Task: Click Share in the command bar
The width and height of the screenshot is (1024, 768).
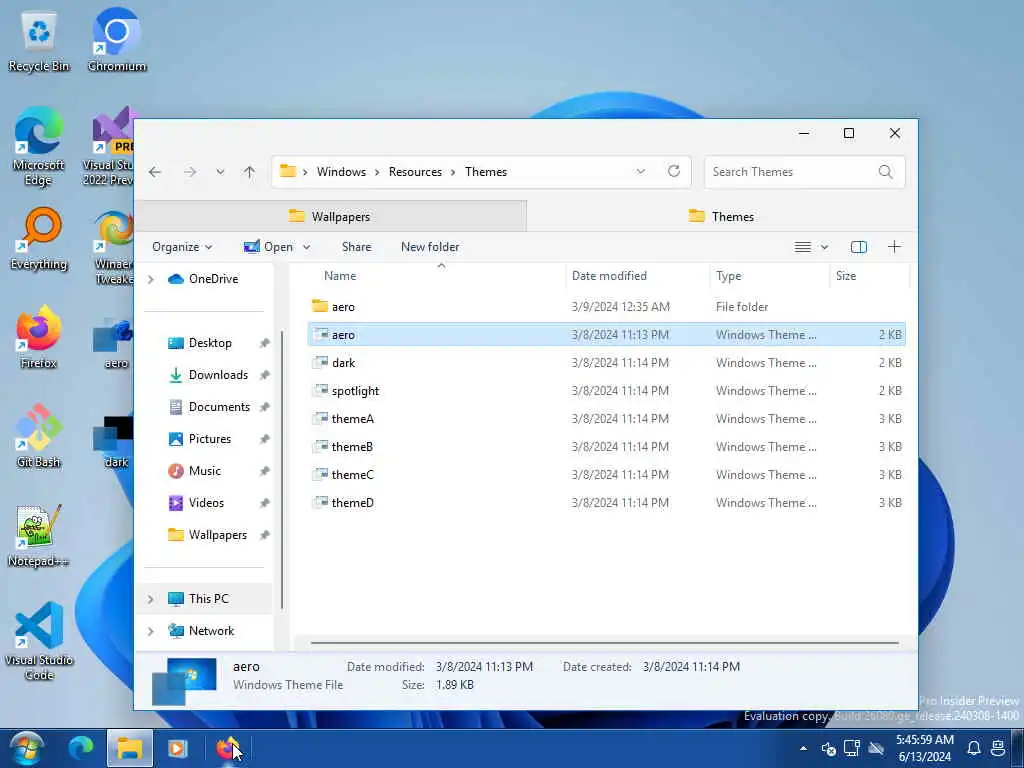Action: click(357, 247)
